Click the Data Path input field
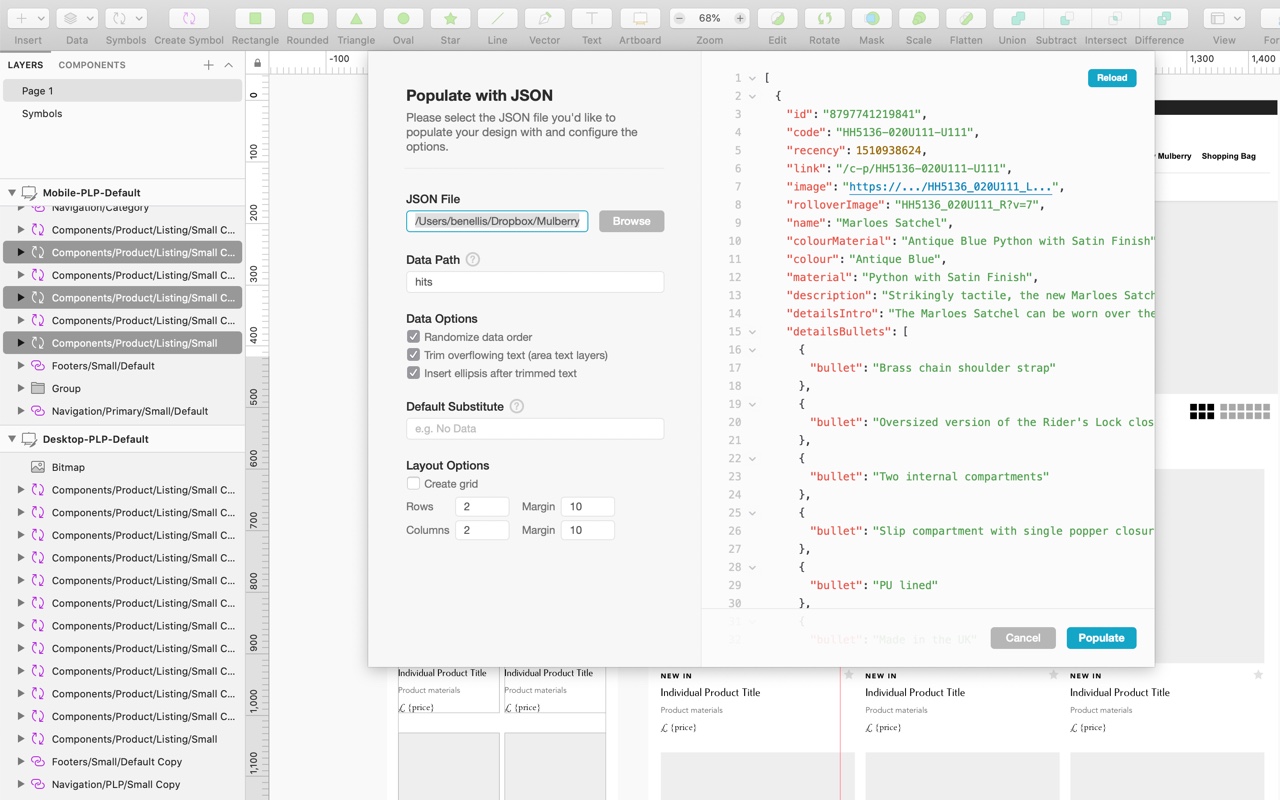The image size is (1280, 800). click(534, 282)
